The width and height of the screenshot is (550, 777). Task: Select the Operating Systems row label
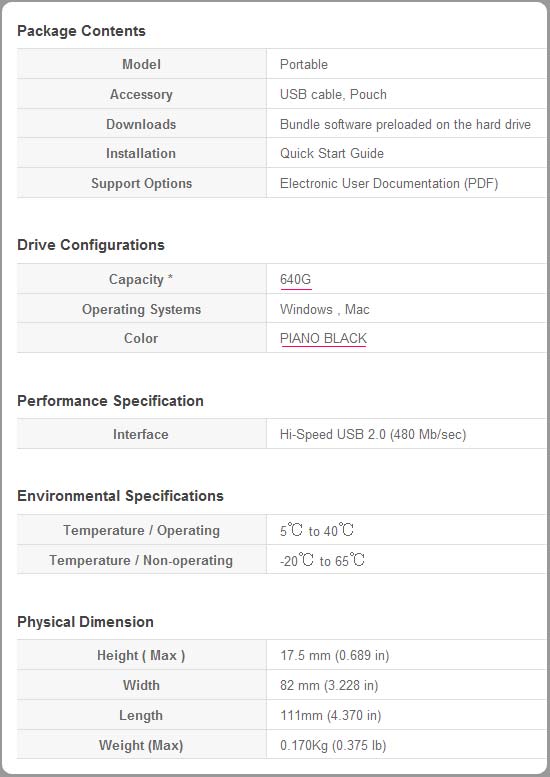[141, 309]
